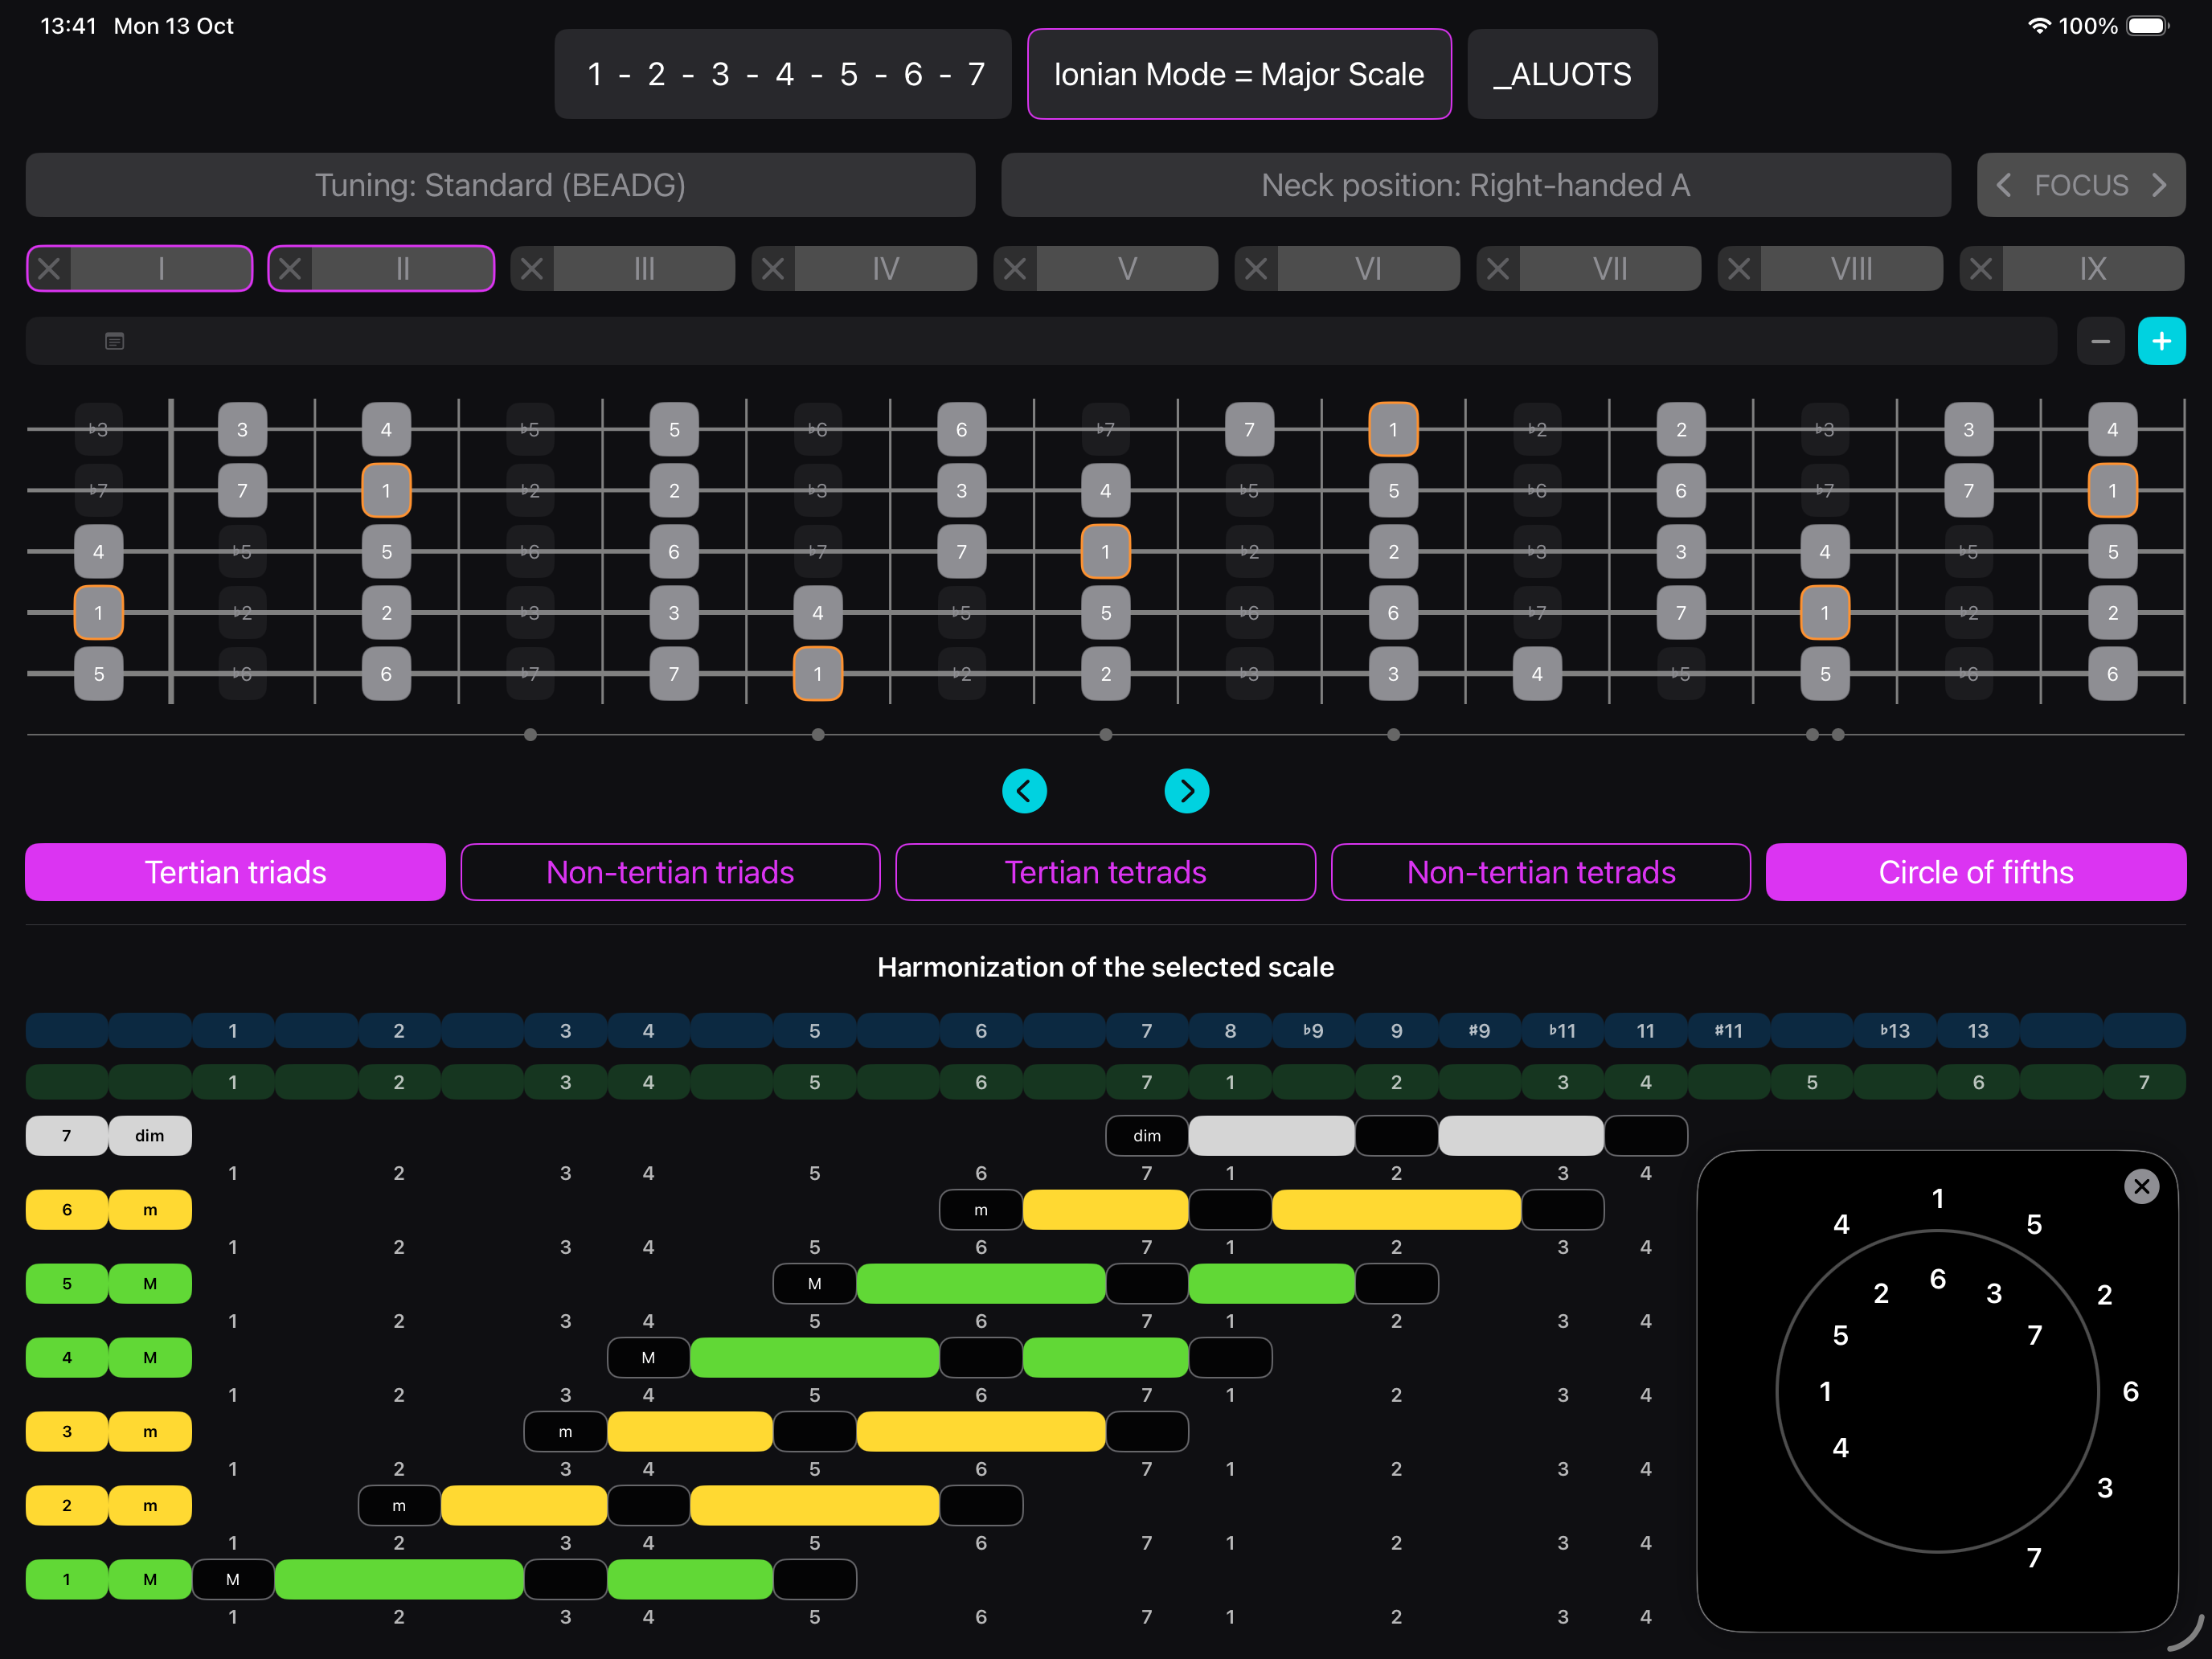Viewport: 2212px width, 1659px height.
Task: Open Neck position Right-handed A selector
Action: pos(1475,185)
